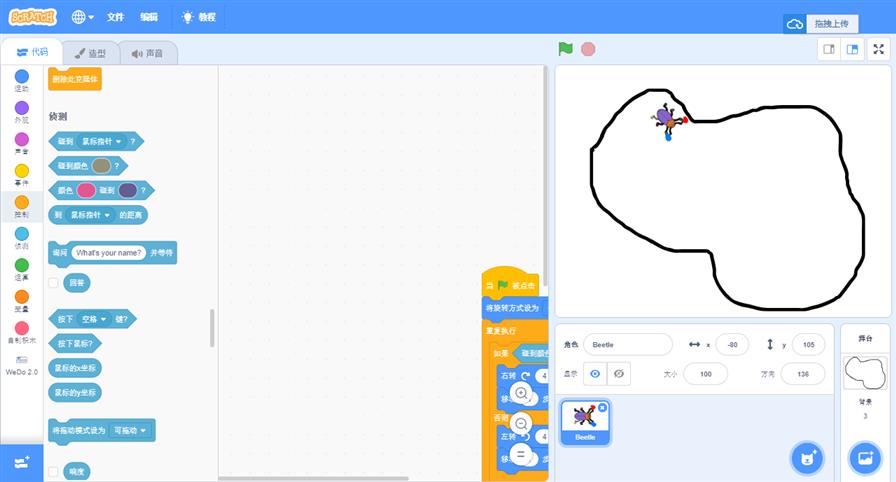Edit the sprite direction field 136

(x=803, y=374)
